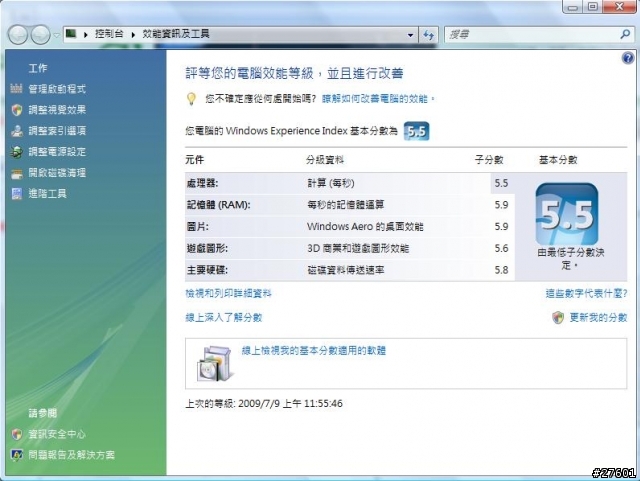Open 檢視和列印詳細資料 link
Screen dimensions: 640x481
pyautogui.click(x=229, y=293)
